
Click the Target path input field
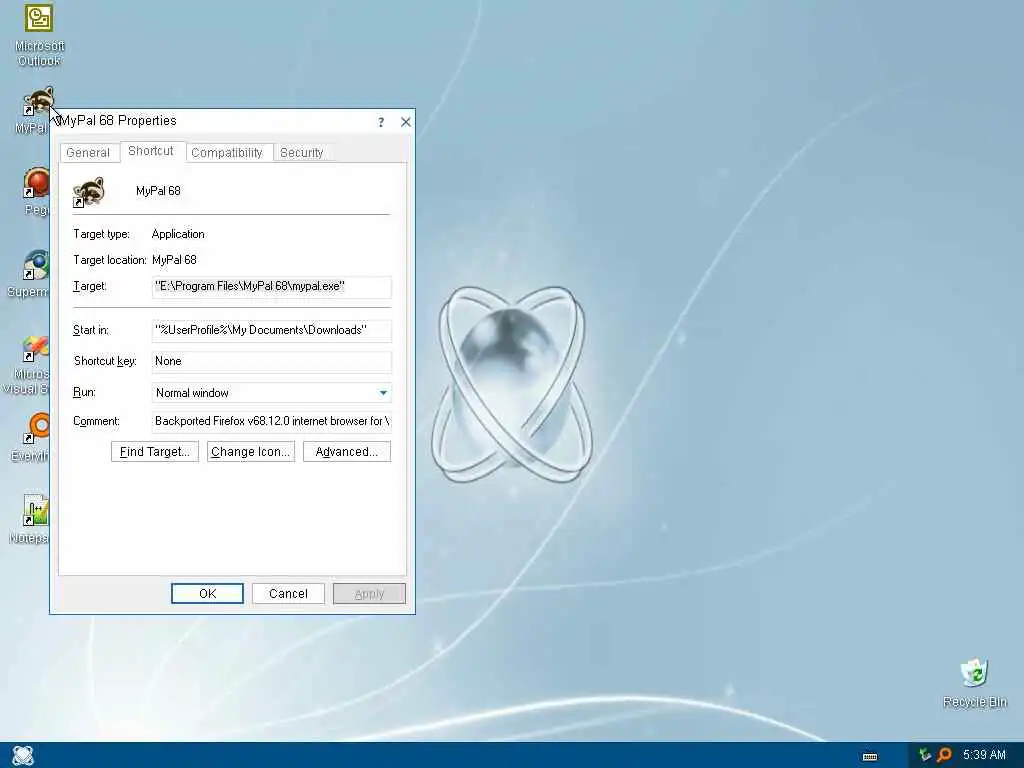[x=272, y=287]
